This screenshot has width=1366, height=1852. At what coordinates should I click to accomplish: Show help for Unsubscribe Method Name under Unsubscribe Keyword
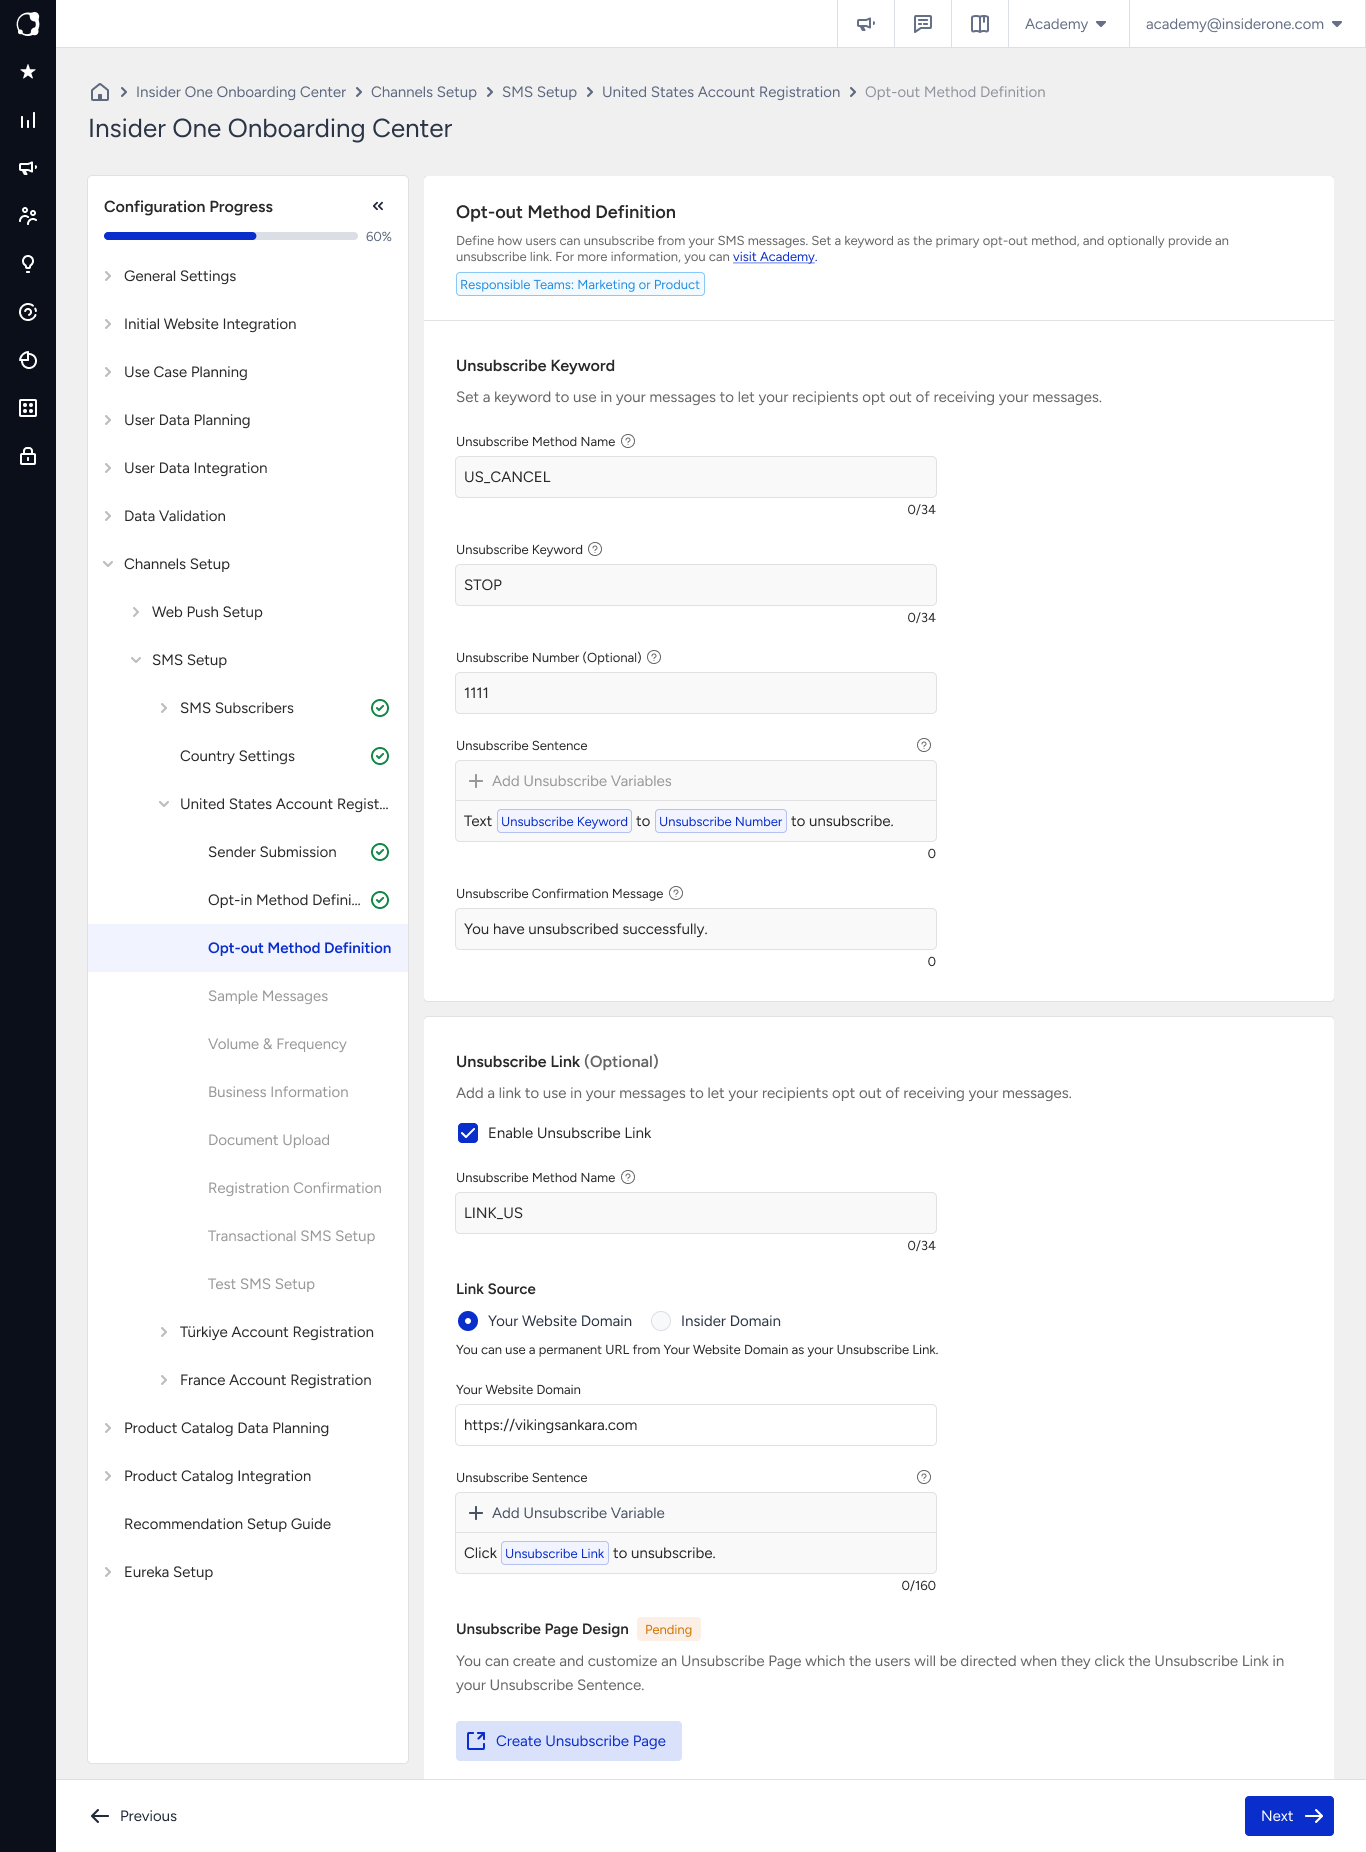click(628, 441)
